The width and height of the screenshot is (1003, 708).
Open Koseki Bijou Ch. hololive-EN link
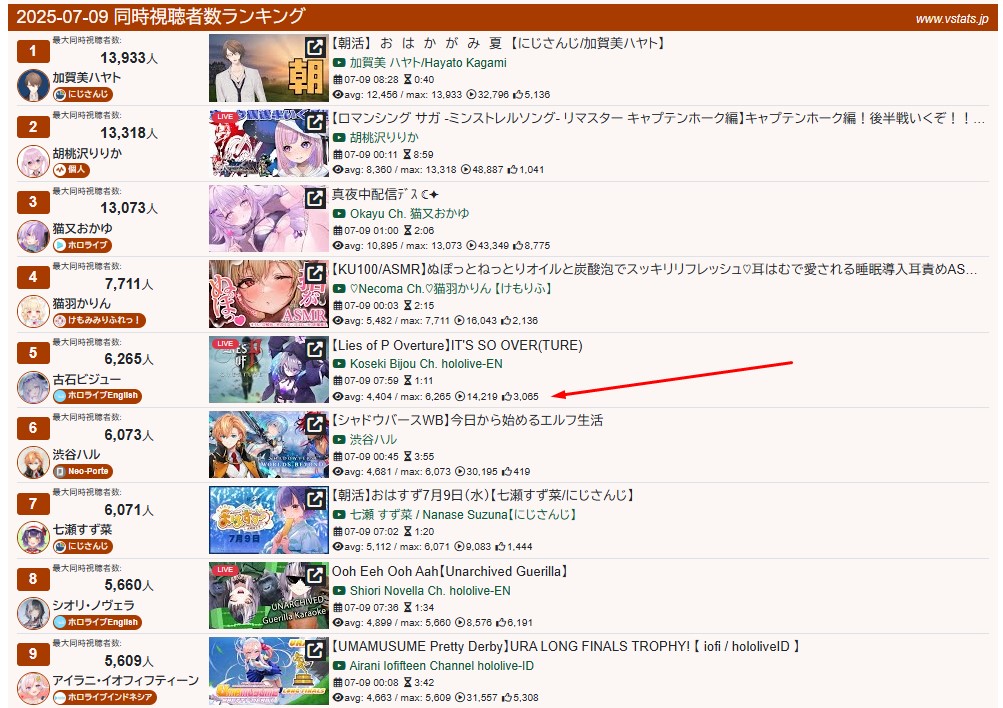(426, 364)
